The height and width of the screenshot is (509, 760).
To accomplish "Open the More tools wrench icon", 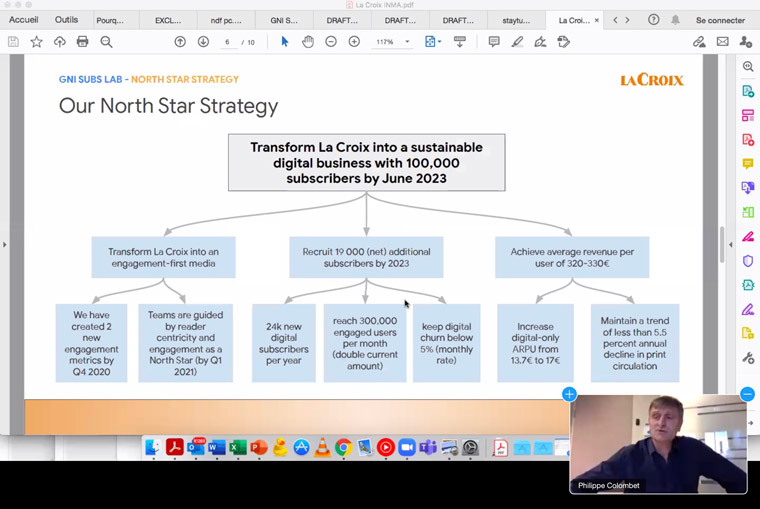I will point(748,358).
